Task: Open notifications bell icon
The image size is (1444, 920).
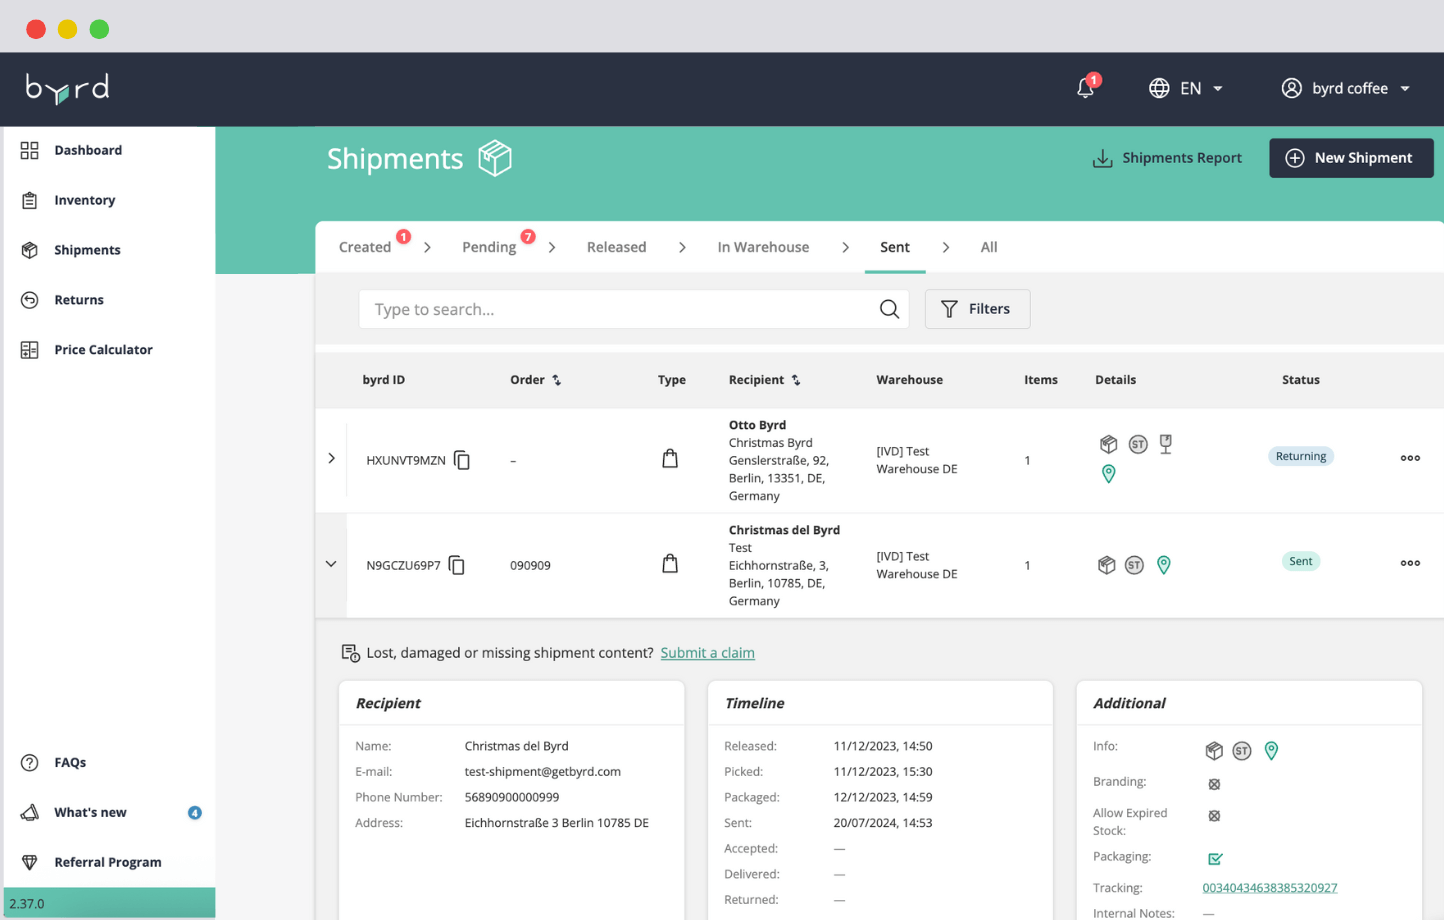Action: coord(1086,88)
